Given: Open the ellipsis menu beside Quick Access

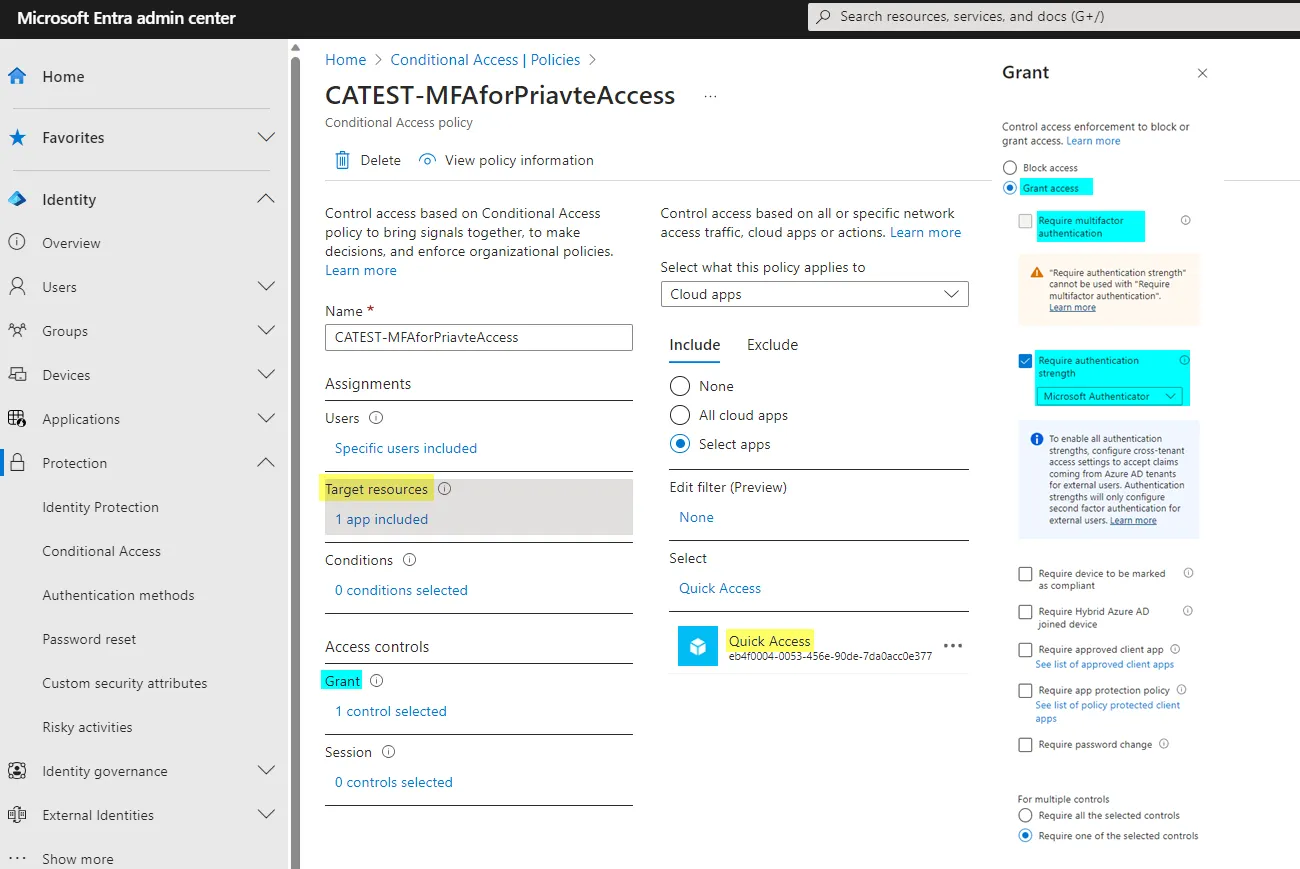Looking at the screenshot, I should click(x=953, y=646).
